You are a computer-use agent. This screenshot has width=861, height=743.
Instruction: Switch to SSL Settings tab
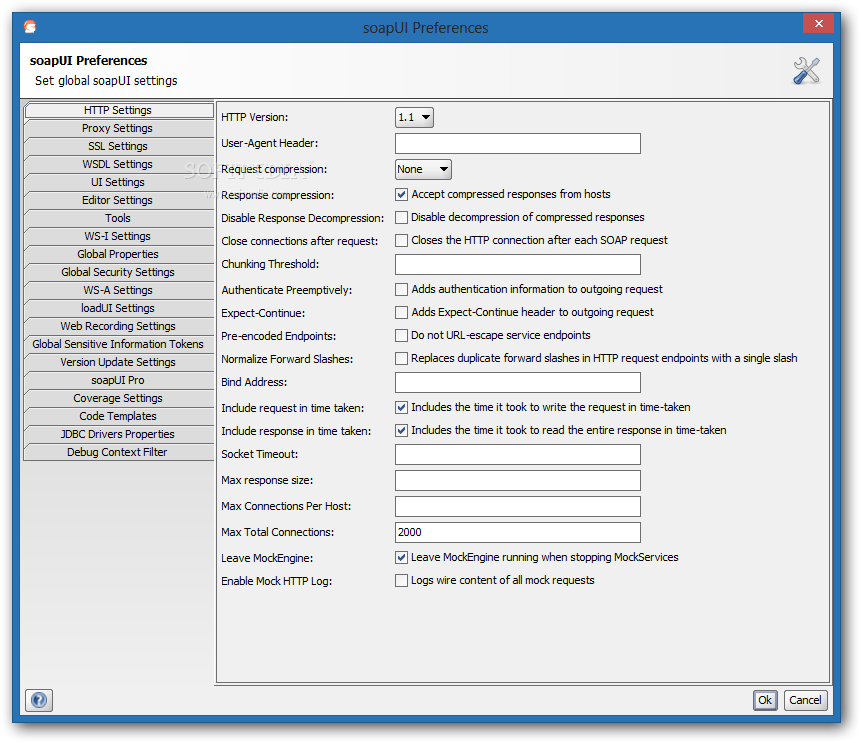pos(119,147)
